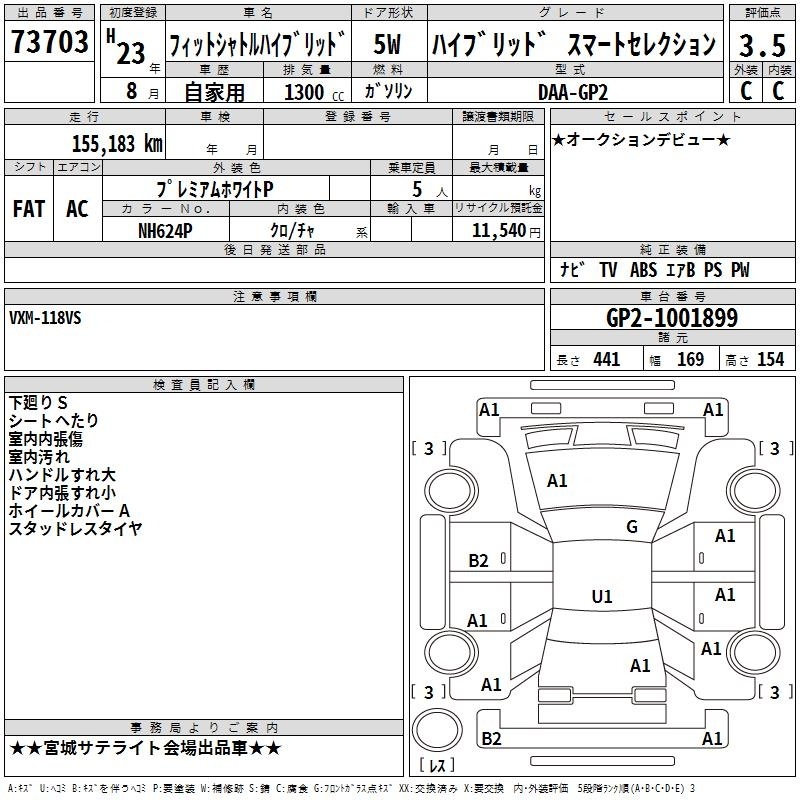Select the recycle deposit 11,540 value
This screenshot has height=800, width=800.
point(497,230)
